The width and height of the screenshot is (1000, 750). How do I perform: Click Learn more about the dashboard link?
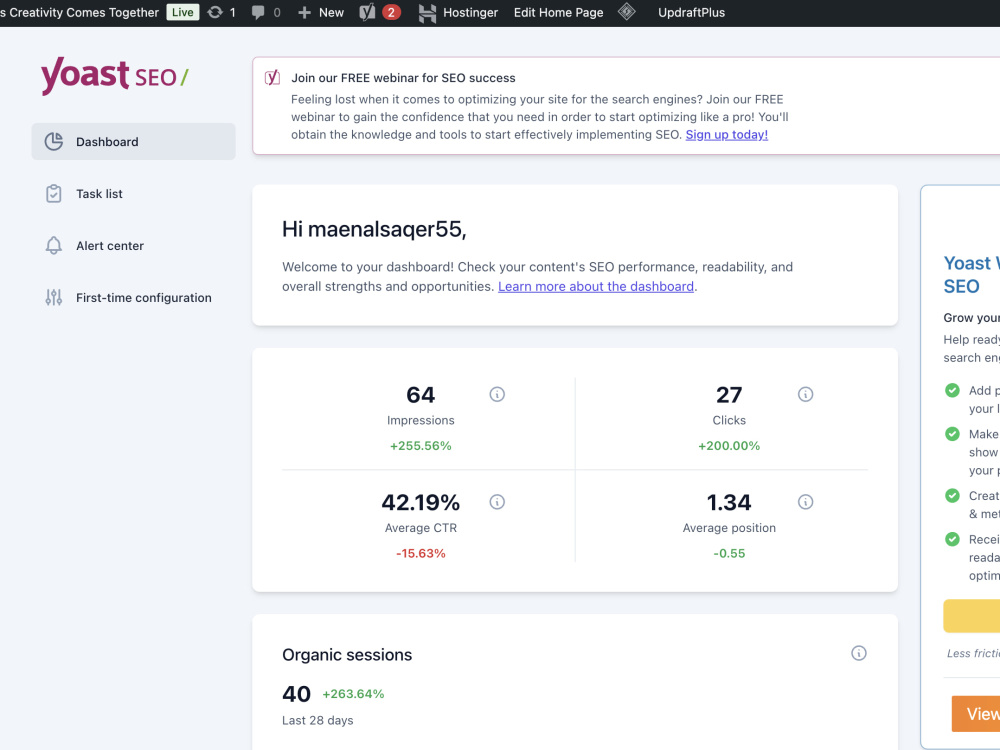[596, 286]
